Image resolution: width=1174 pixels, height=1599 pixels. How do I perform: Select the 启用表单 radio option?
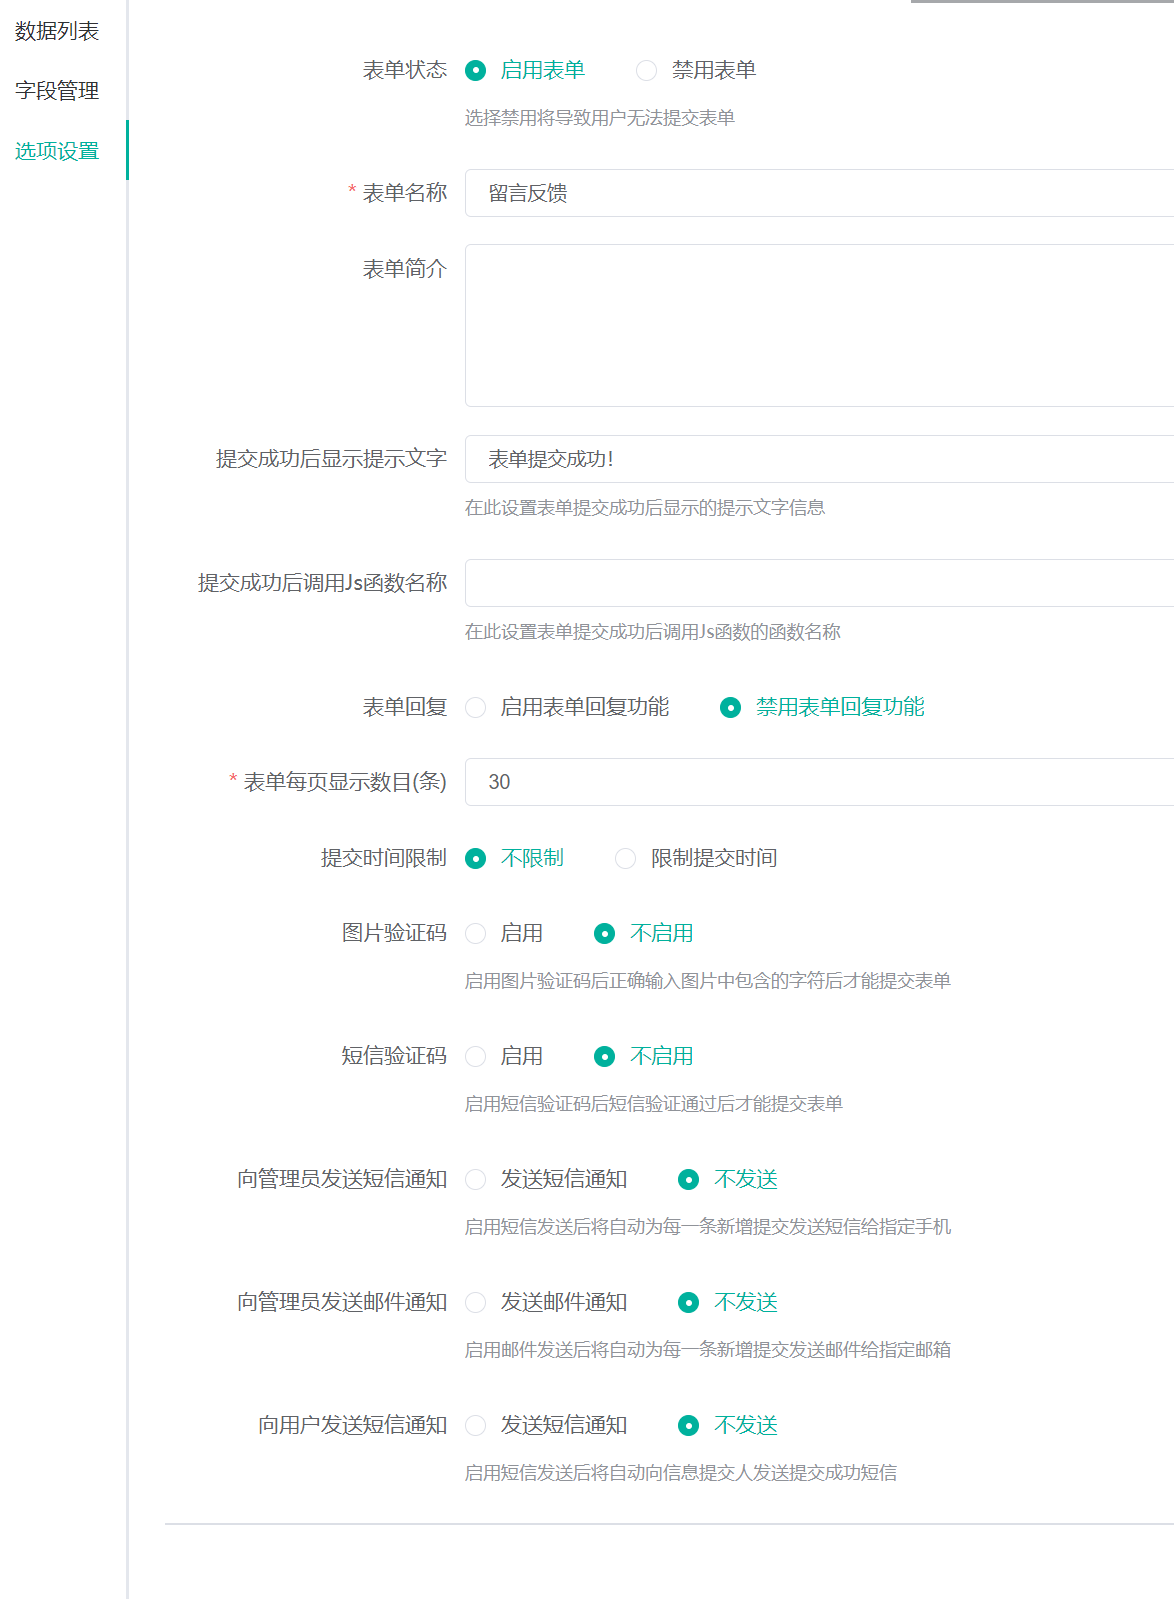tap(477, 71)
